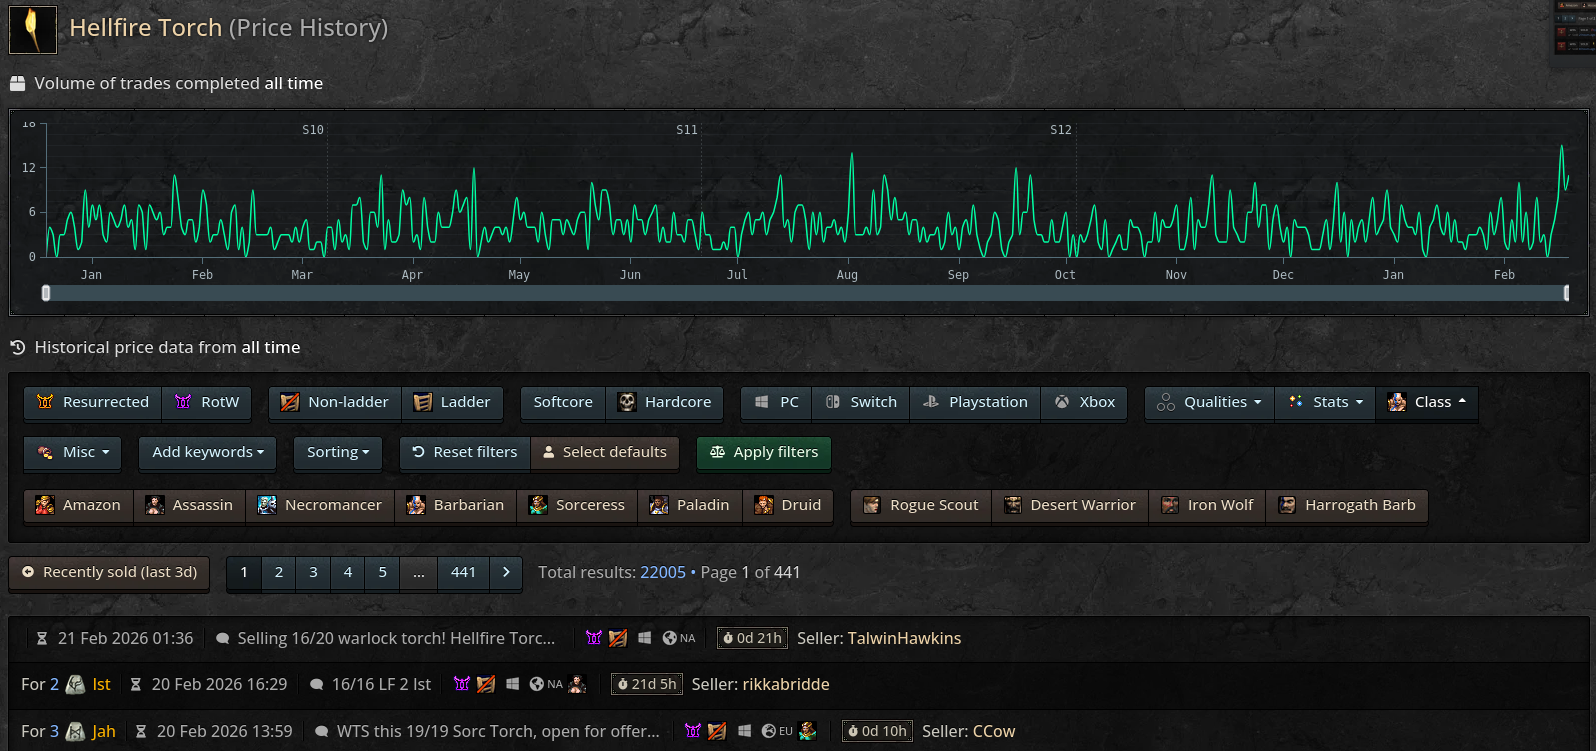Jump to last page 441
Image resolution: width=1596 pixels, height=751 pixels.
(463, 573)
